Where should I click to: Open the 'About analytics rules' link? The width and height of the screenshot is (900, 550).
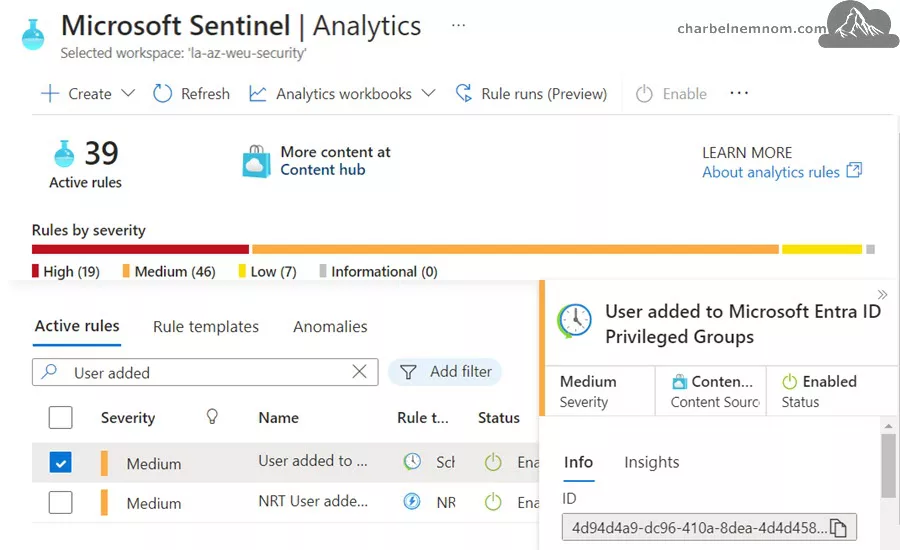[x=770, y=172]
